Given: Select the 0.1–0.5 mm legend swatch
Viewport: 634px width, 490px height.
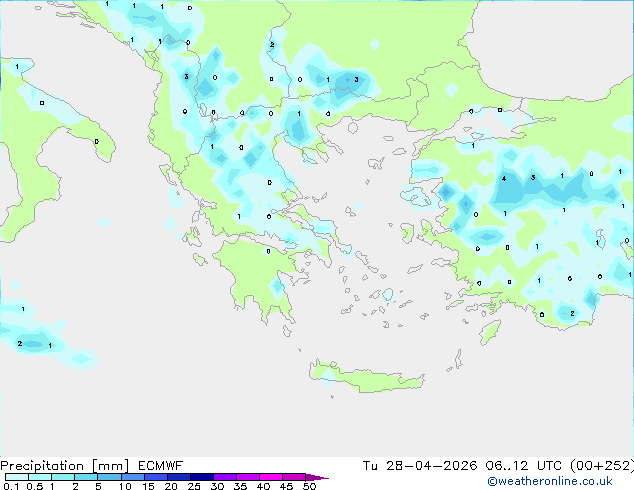Looking at the screenshot, I should tap(17, 477).
